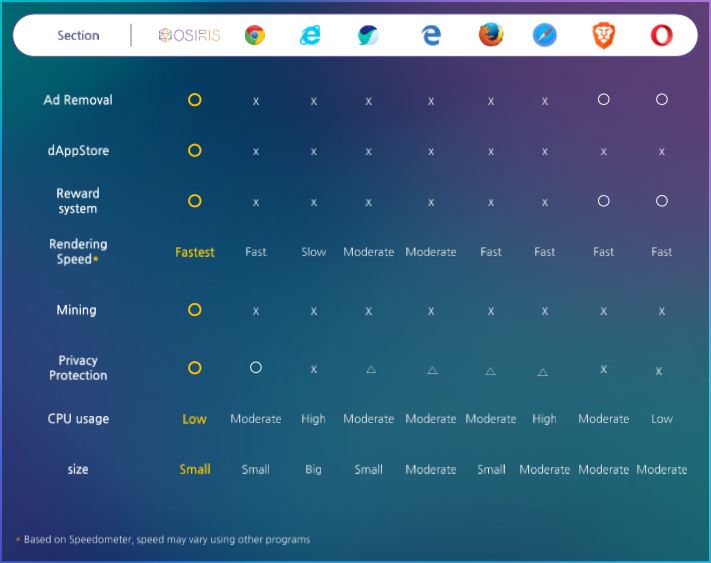Click "Moderate" size under Safari
The image size is (711, 563).
[x=545, y=469]
